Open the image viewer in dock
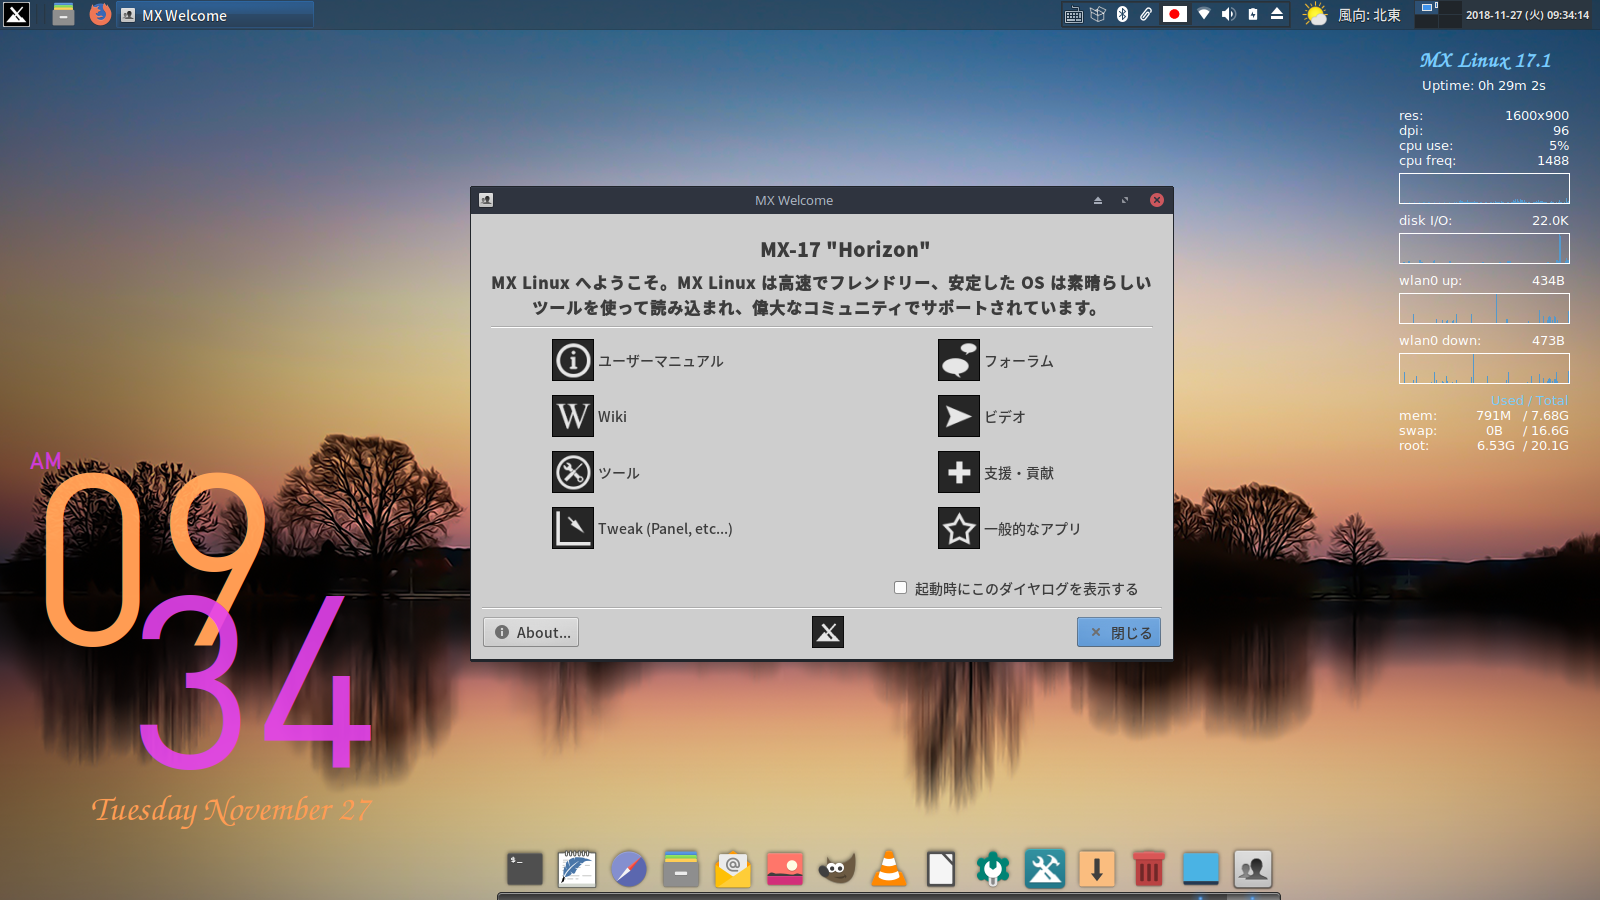Screen dimensions: 1600x900 [x=785, y=869]
